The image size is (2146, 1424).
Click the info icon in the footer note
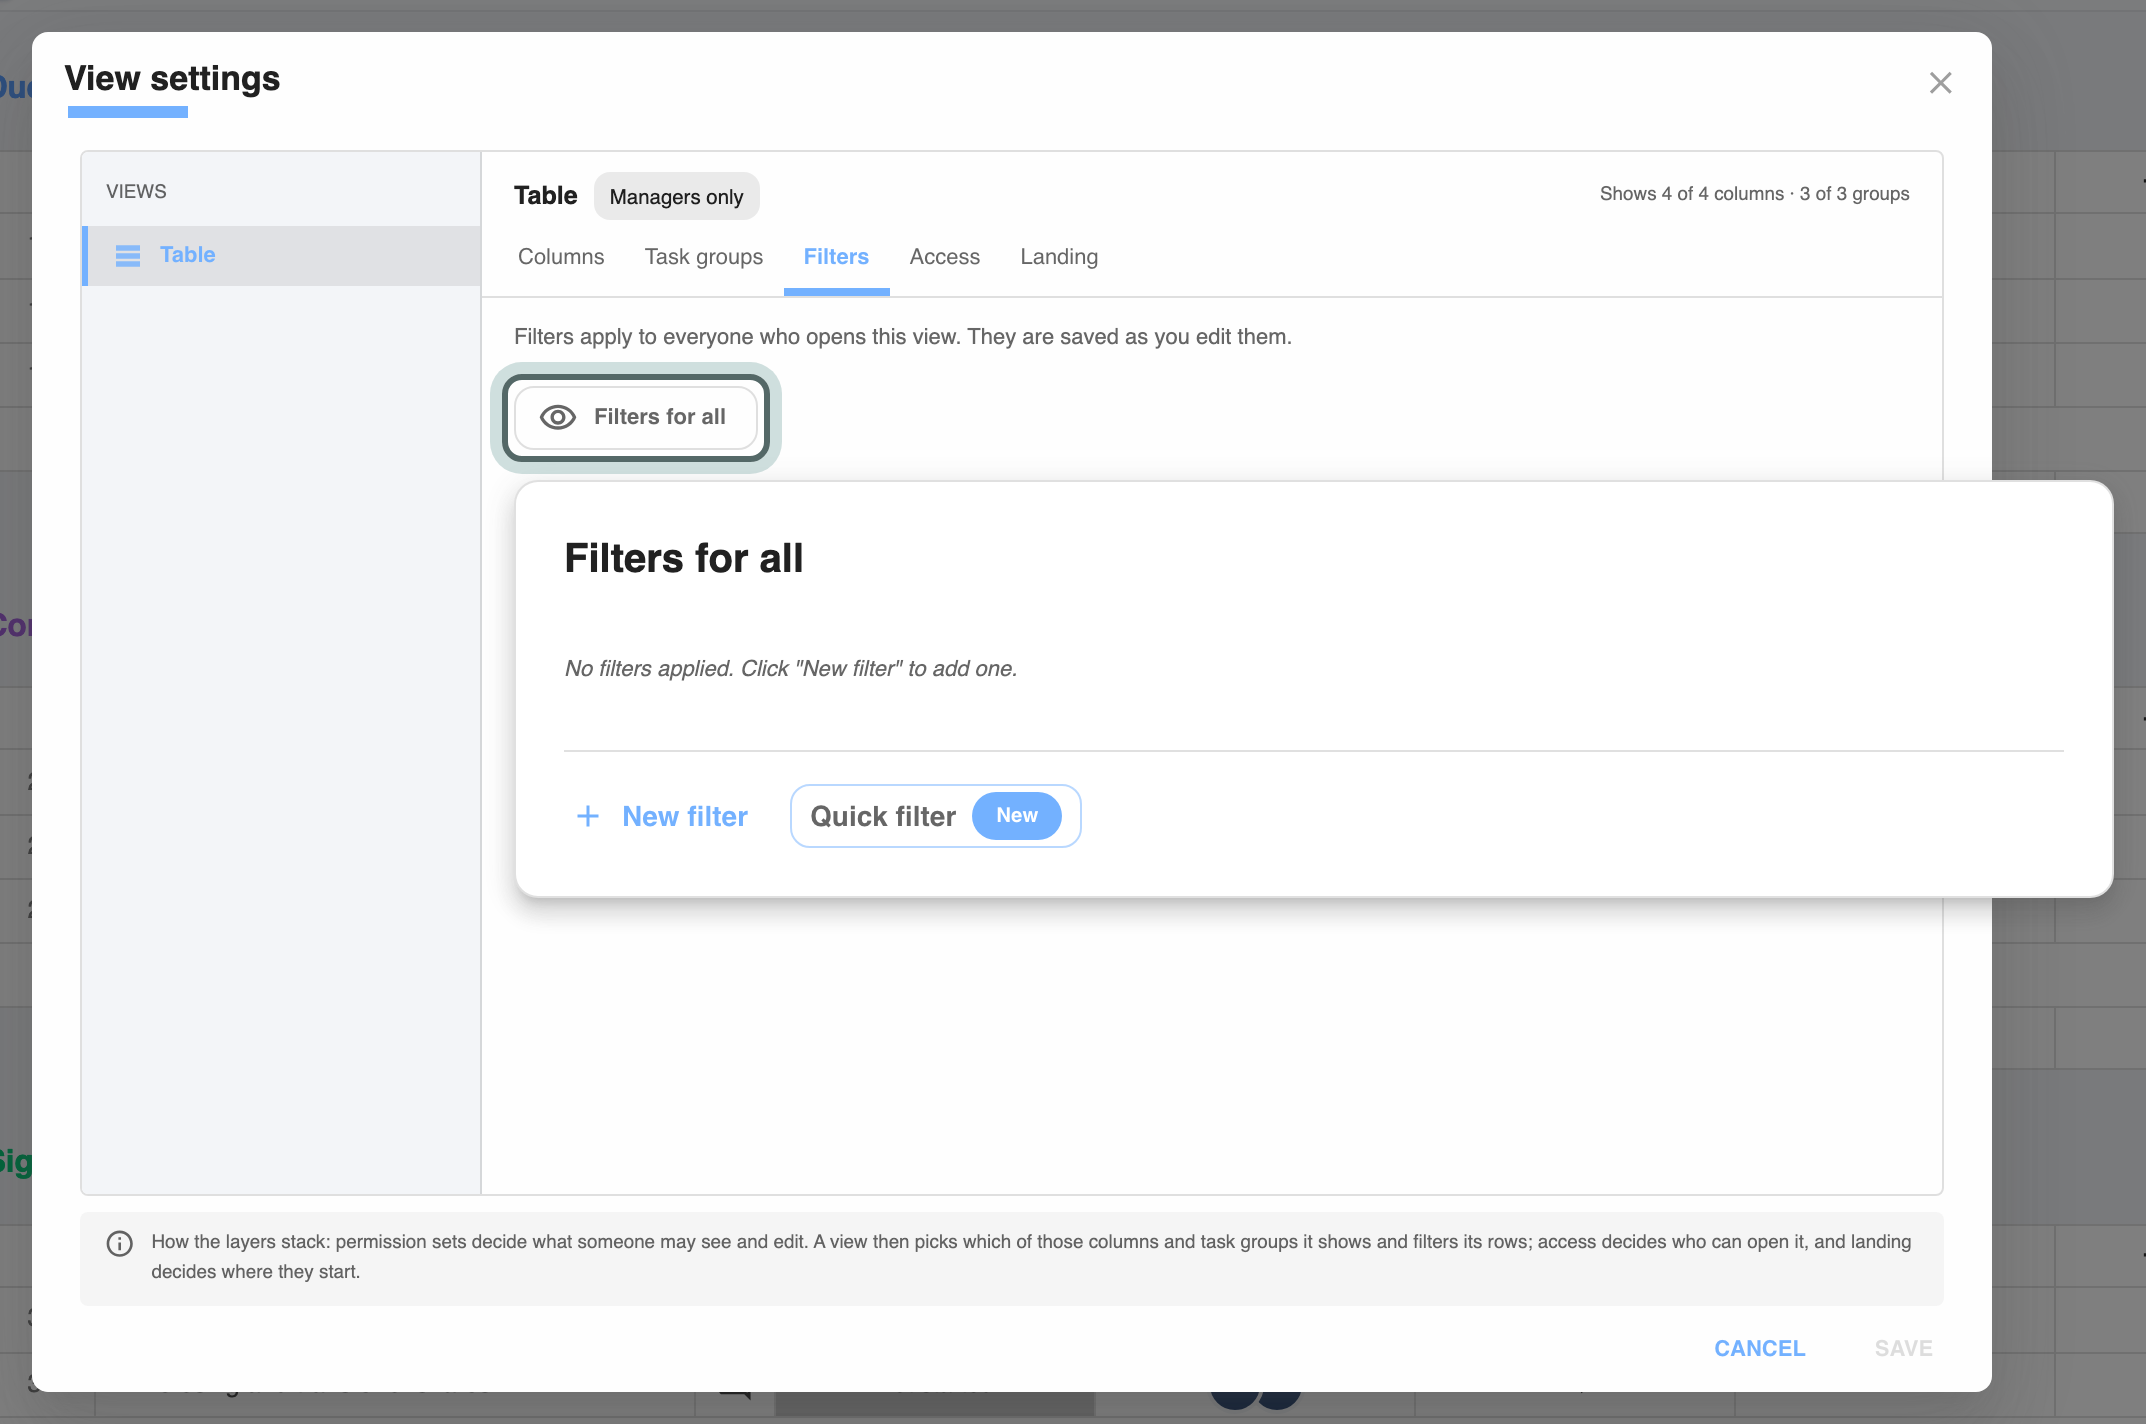(x=119, y=1244)
